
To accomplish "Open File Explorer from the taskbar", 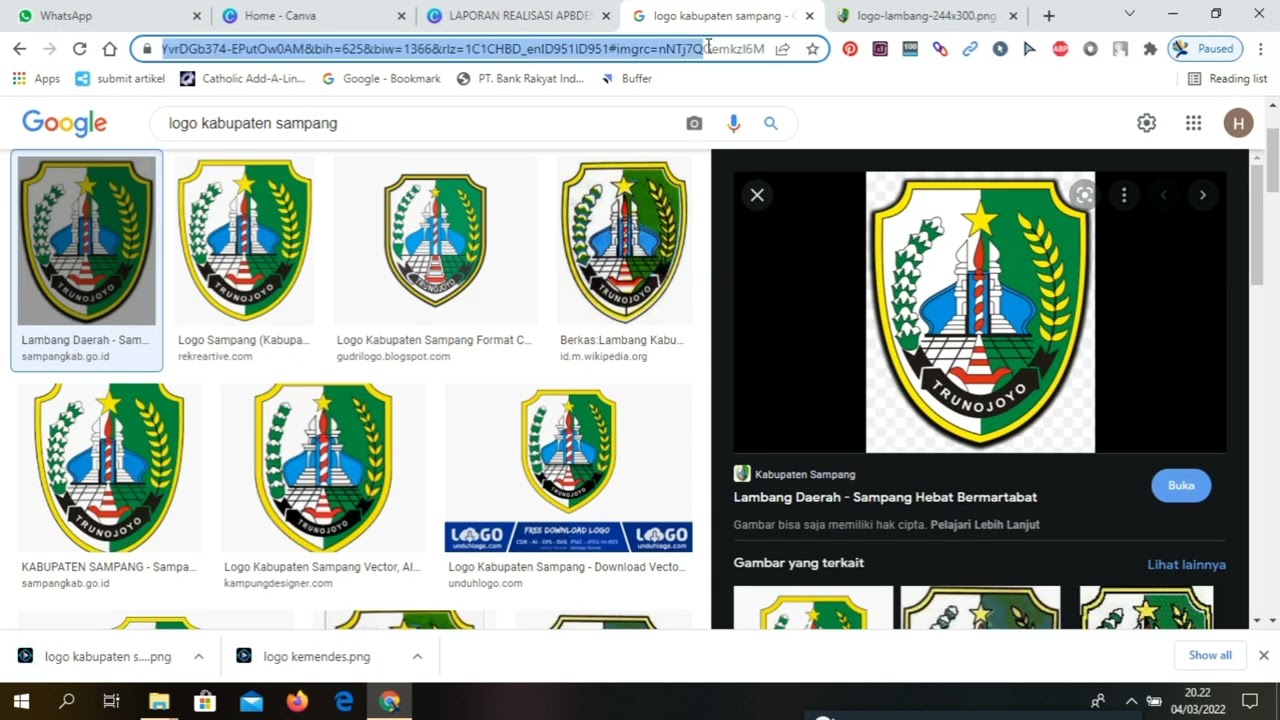I will point(158,701).
